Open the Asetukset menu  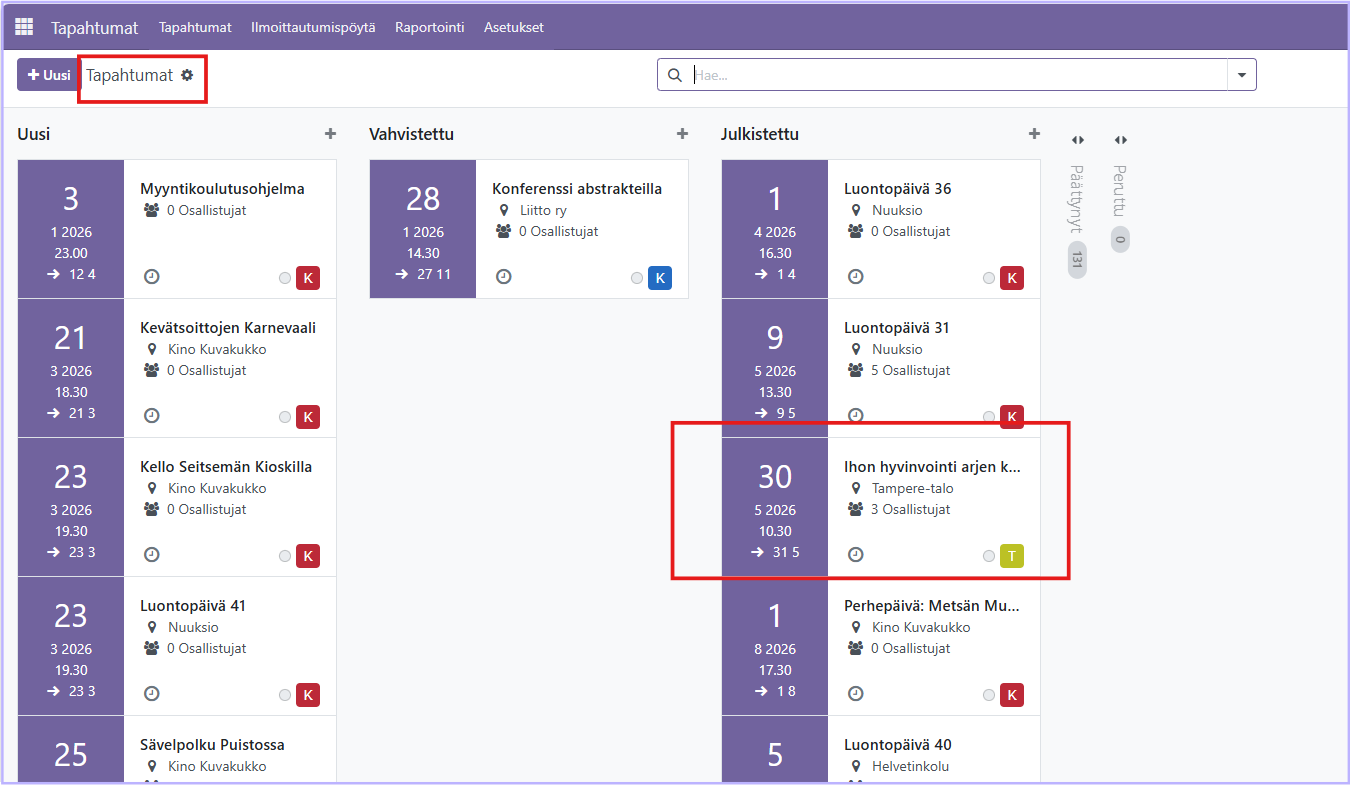coord(513,27)
